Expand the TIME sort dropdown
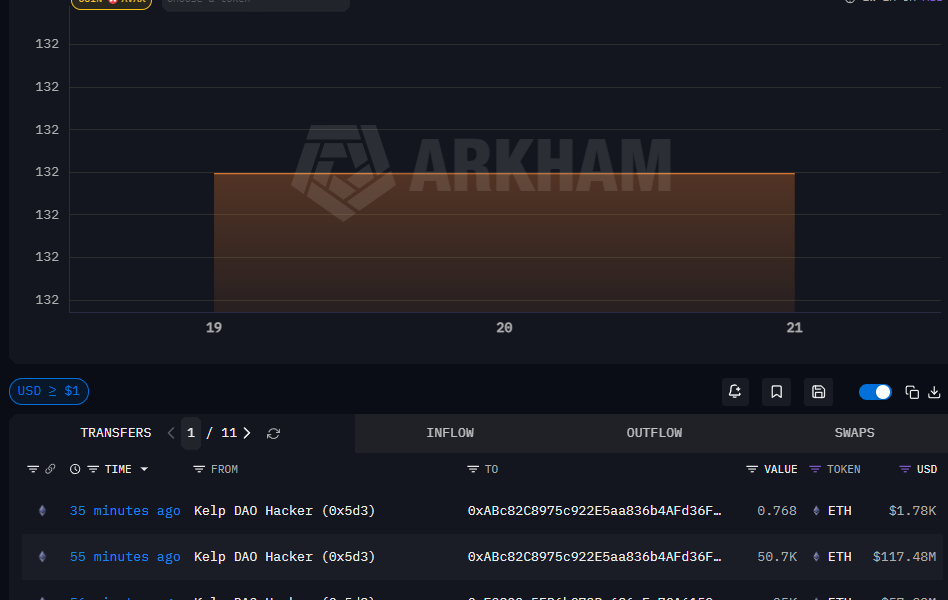The image size is (948, 600). pos(143,468)
